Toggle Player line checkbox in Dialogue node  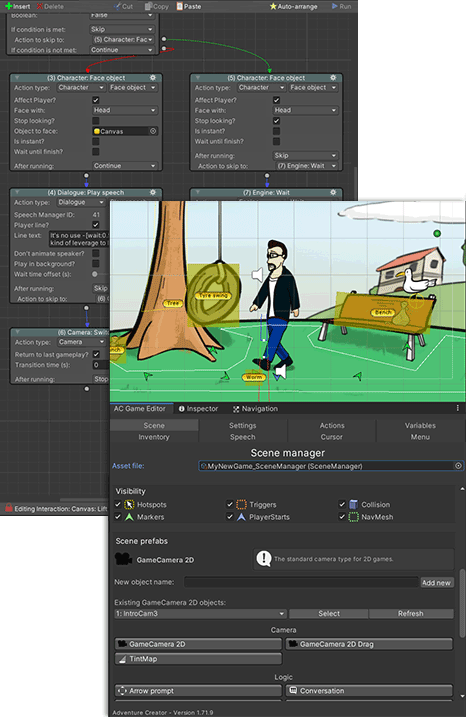tap(96, 225)
